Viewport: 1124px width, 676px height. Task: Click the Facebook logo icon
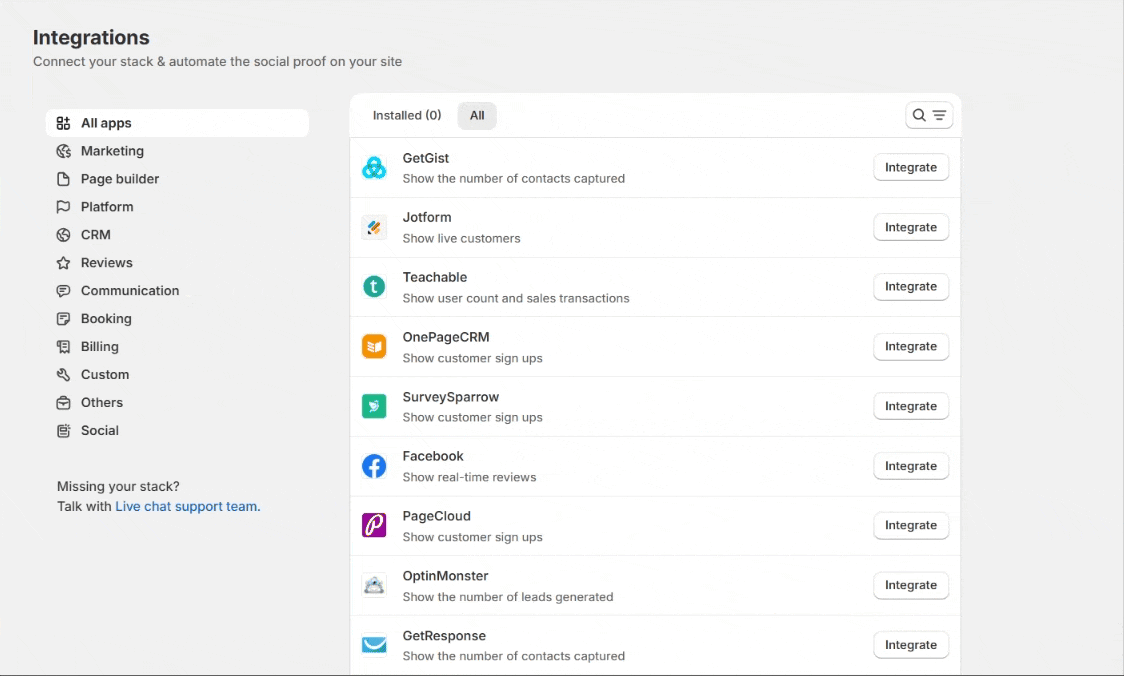pyautogui.click(x=373, y=466)
